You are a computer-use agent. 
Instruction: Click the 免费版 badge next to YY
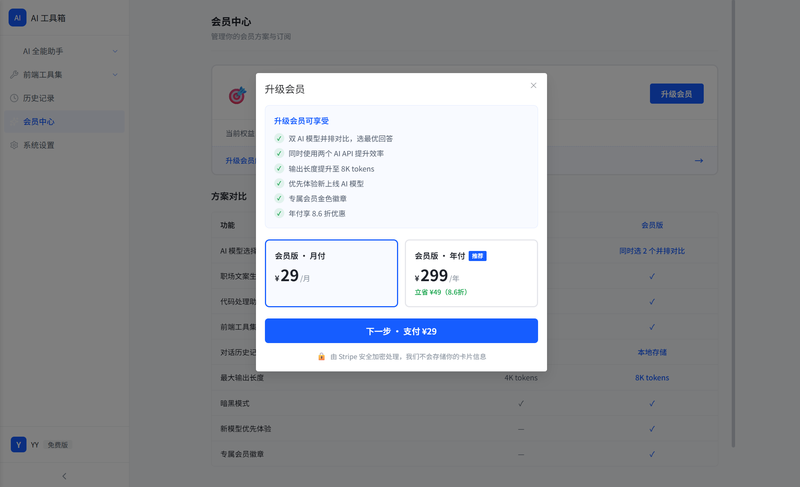click(58, 445)
